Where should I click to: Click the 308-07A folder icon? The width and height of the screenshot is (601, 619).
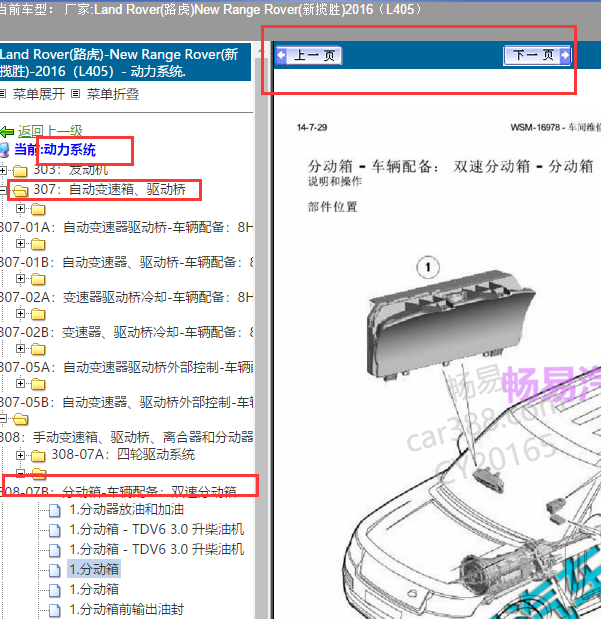[x=38, y=456]
